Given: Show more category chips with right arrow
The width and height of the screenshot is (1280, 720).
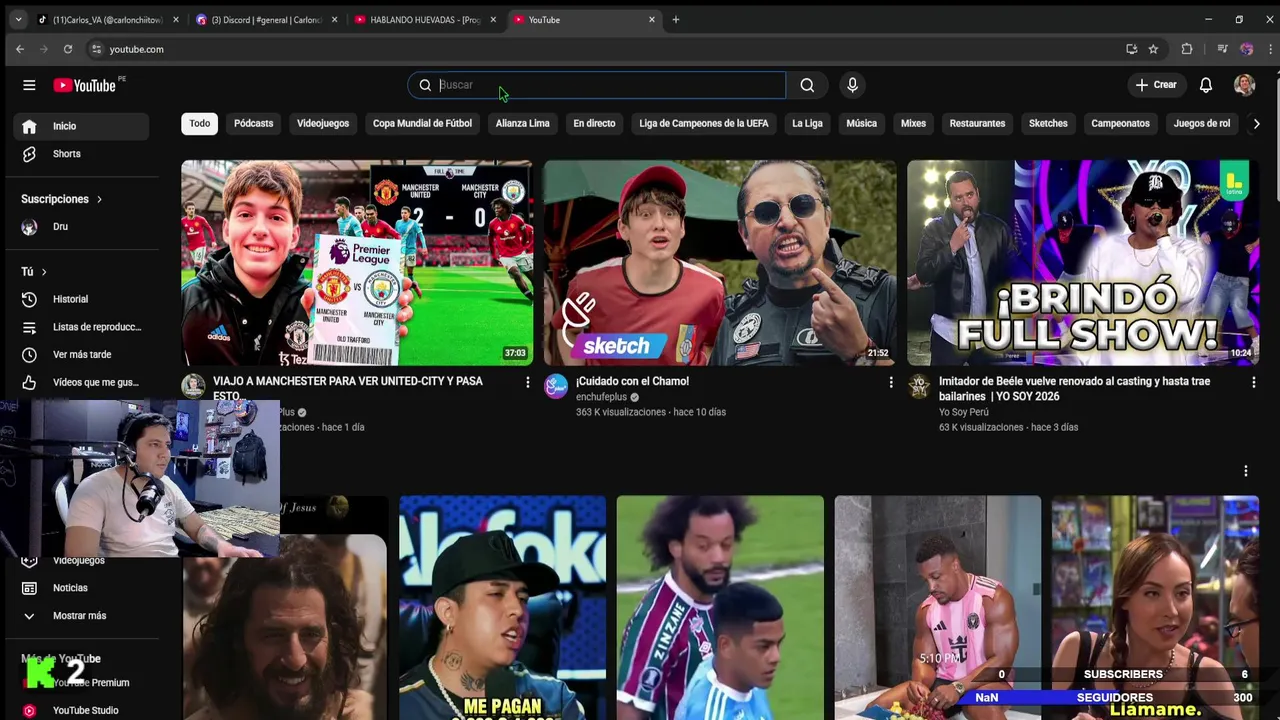Looking at the screenshot, I should pyautogui.click(x=1256, y=124).
